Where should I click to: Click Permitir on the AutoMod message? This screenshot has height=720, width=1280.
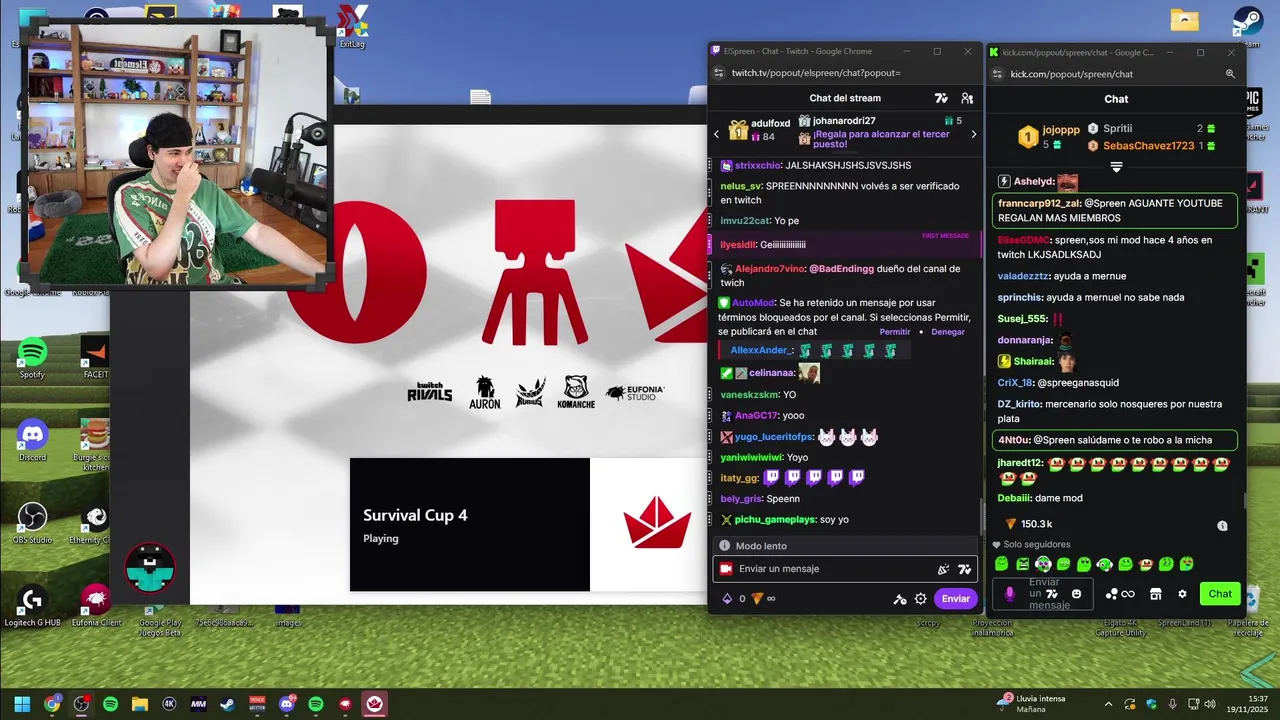click(x=895, y=331)
